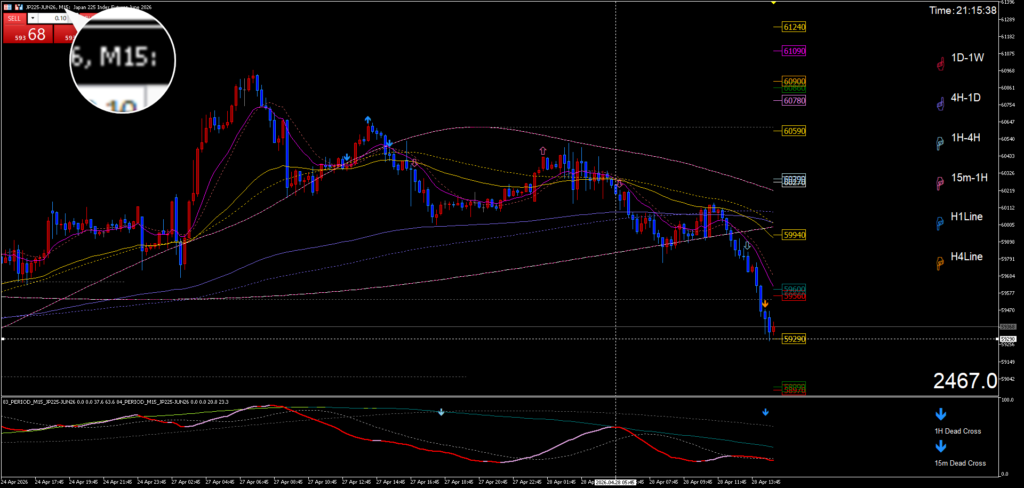Image resolution: width=1024 pixels, height=488 pixels.
Task: Select the magenta 61090 price label
Action: pyautogui.click(x=795, y=50)
